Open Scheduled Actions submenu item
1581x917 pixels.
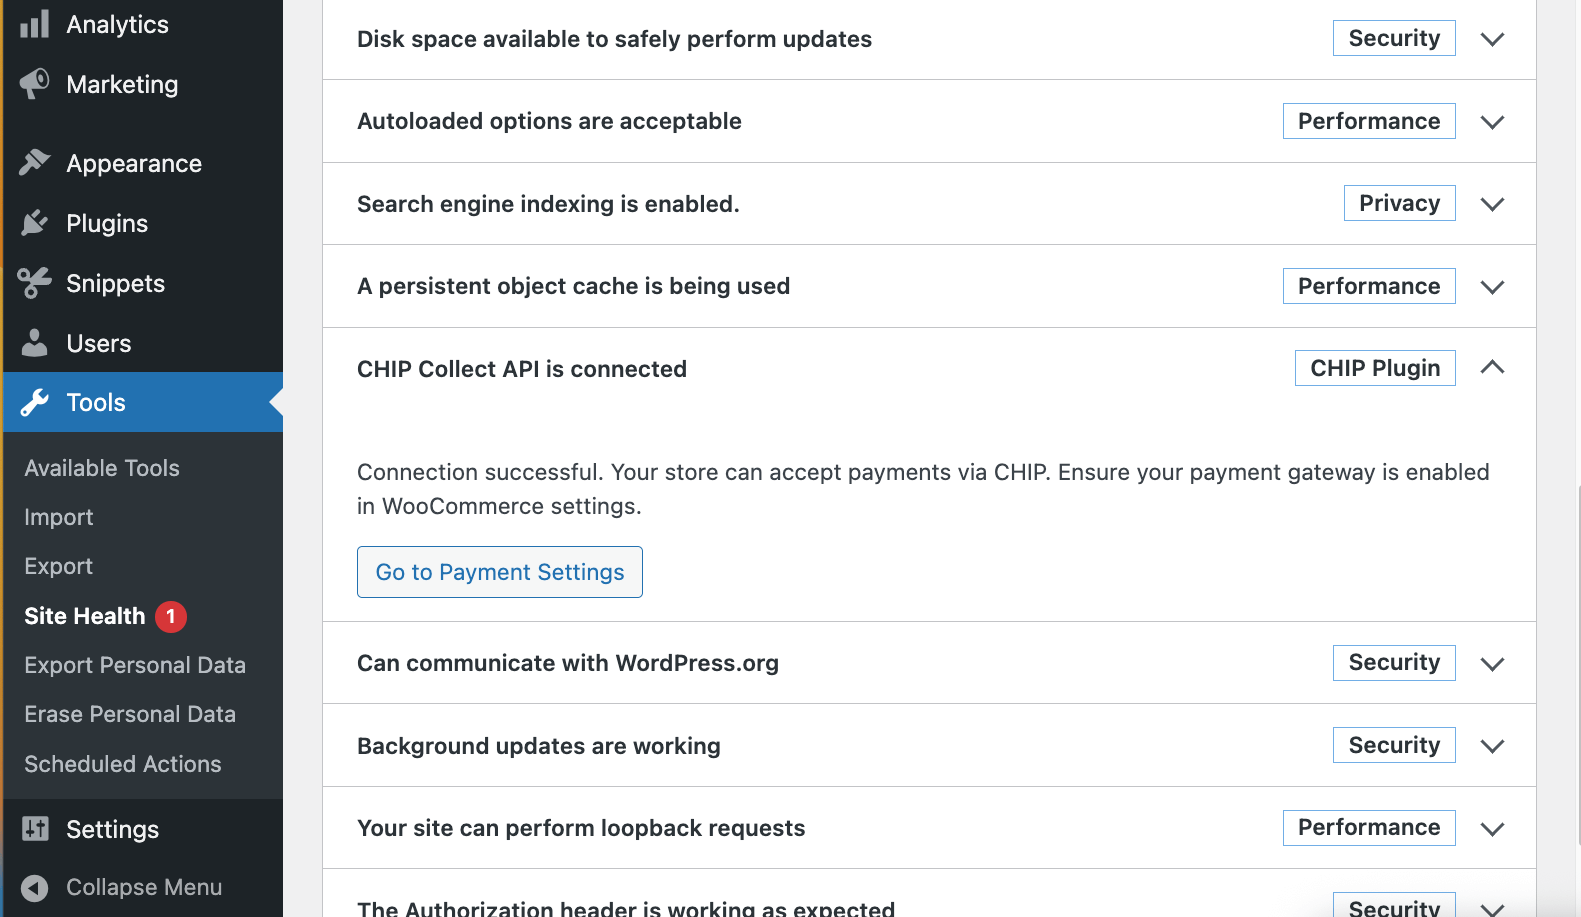pyautogui.click(x=123, y=764)
